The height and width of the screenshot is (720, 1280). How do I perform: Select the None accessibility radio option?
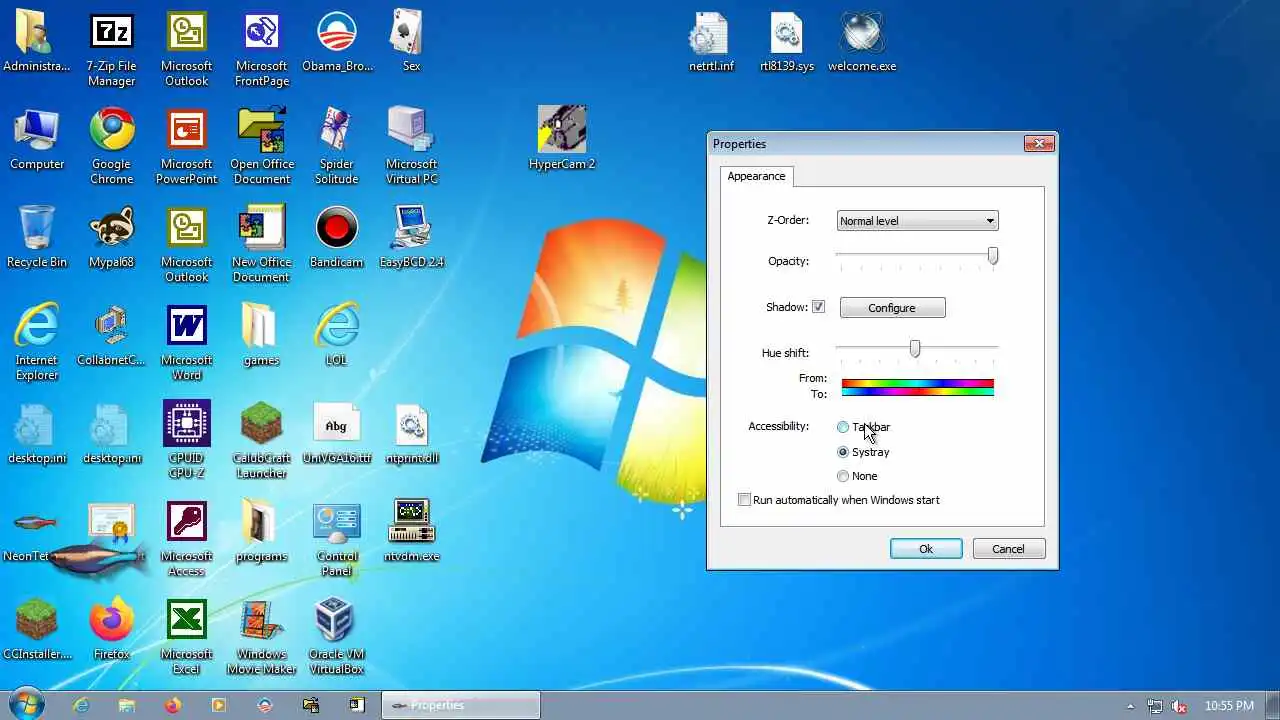tap(843, 476)
